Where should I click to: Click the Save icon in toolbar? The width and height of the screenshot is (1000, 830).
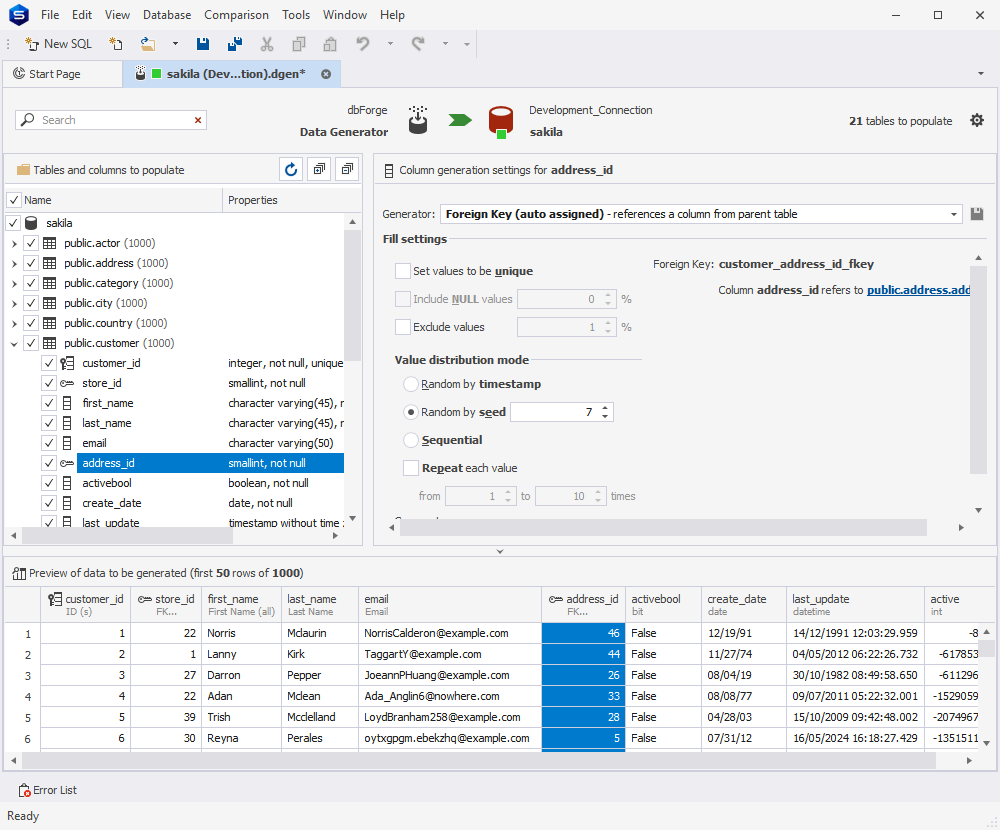[x=203, y=44]
